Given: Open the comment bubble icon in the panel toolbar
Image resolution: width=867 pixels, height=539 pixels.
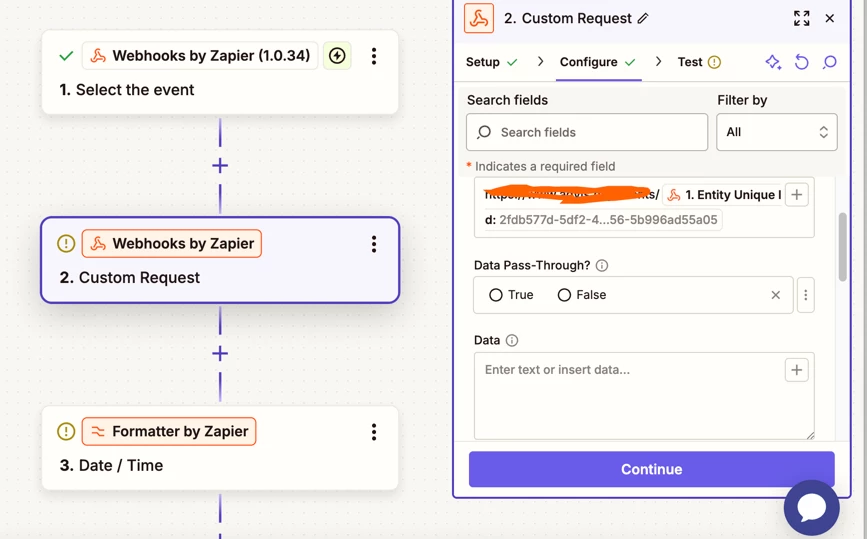Looking at the screenshot, I should click(x=829, y=62).
